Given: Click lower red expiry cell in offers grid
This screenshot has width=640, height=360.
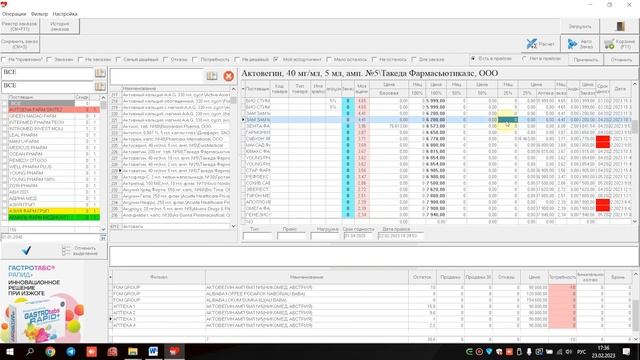Looking at the screenshot, I should [x=602, y=205].
